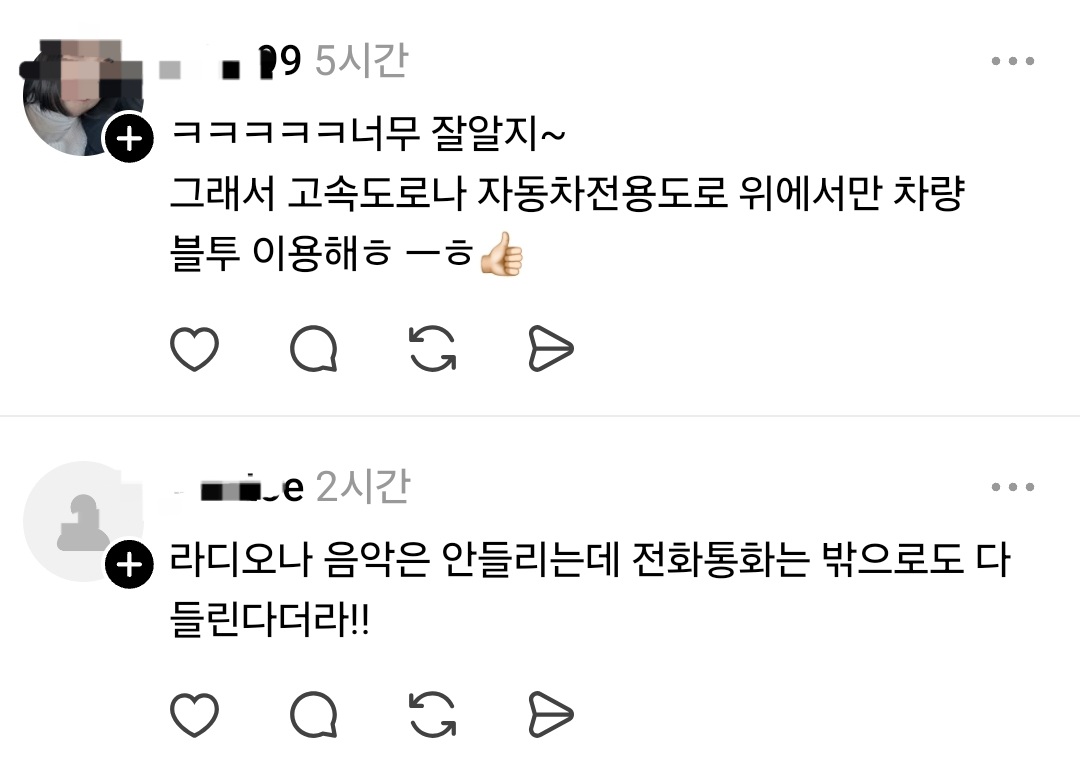Follow first commenter via plus badge

tap(129, 139)
